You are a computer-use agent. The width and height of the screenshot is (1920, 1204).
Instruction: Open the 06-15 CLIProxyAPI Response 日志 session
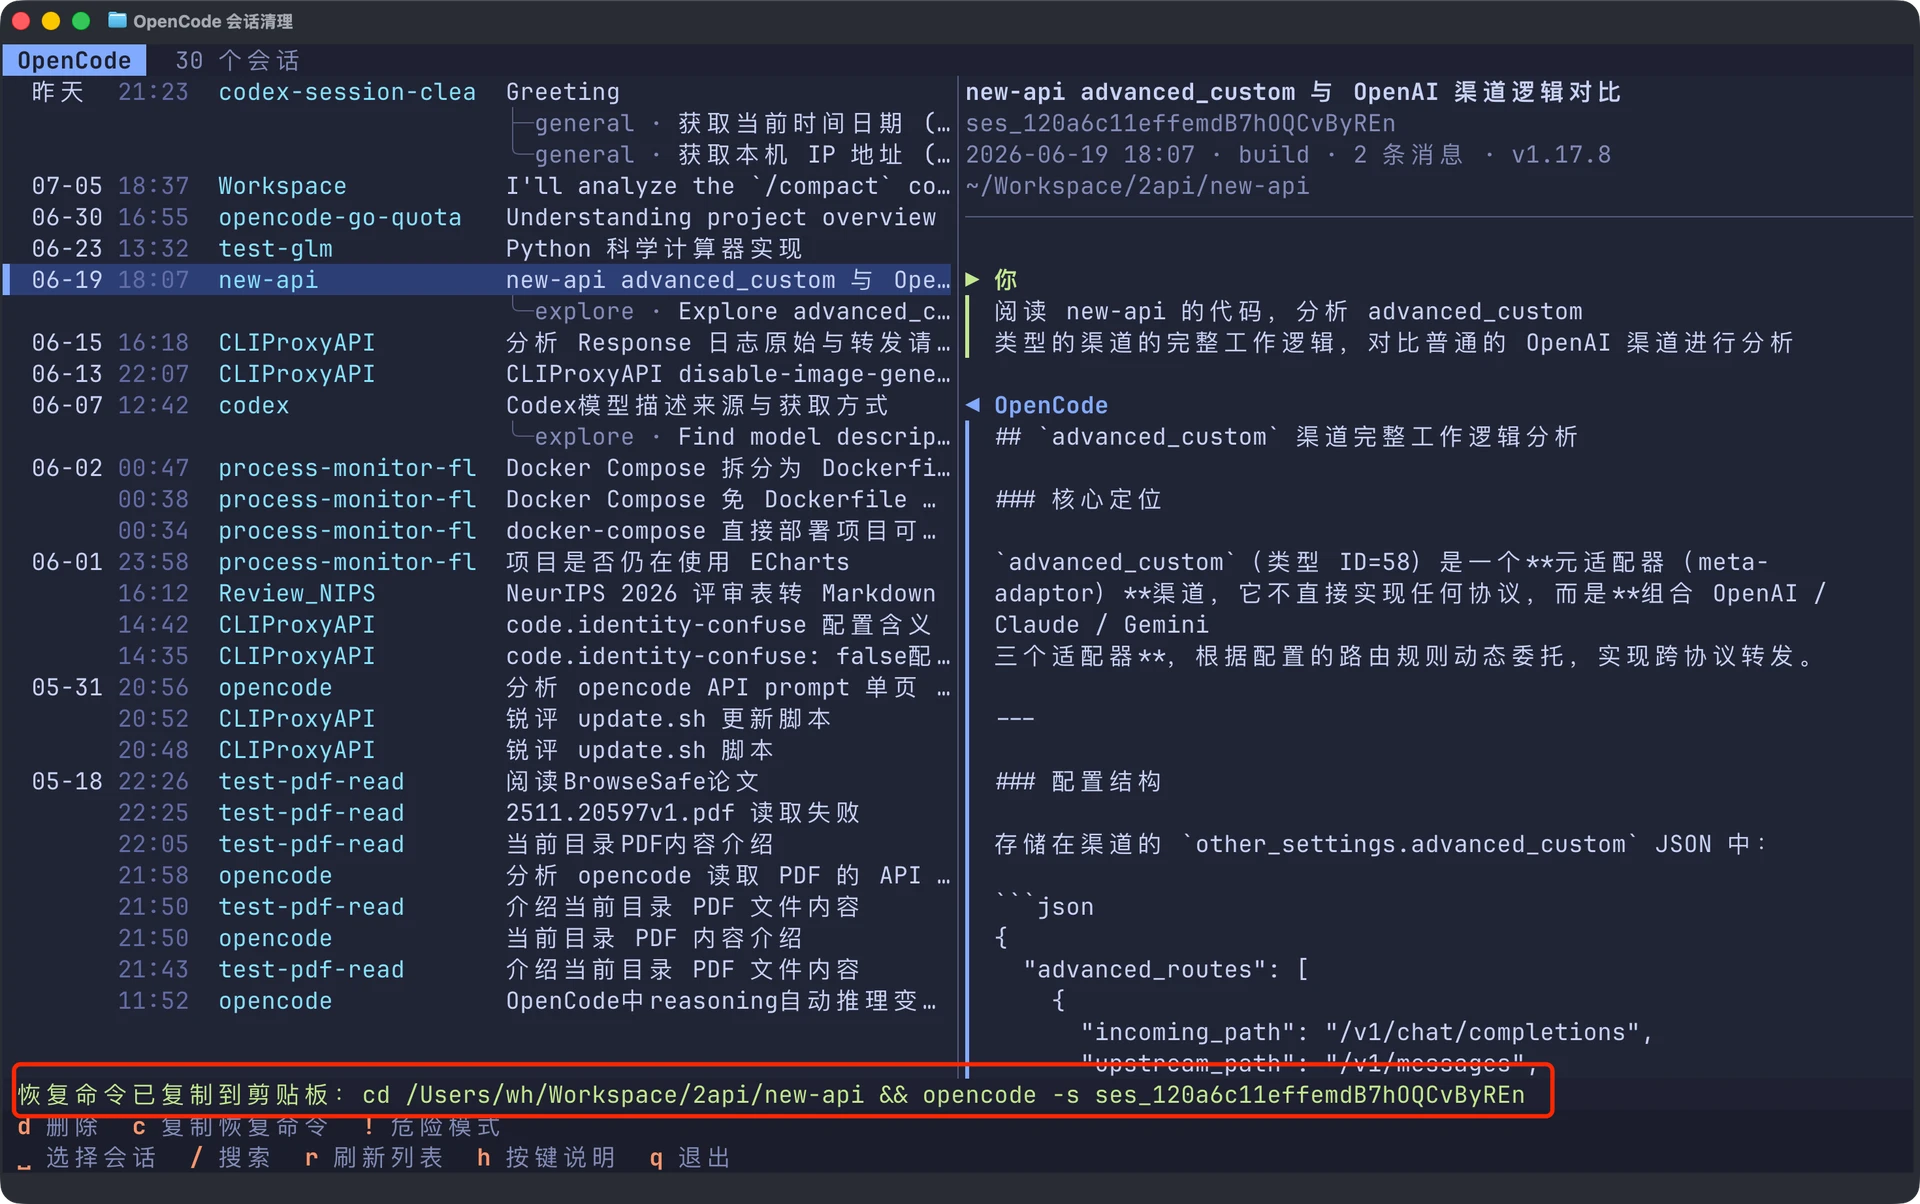pos(478,343)
